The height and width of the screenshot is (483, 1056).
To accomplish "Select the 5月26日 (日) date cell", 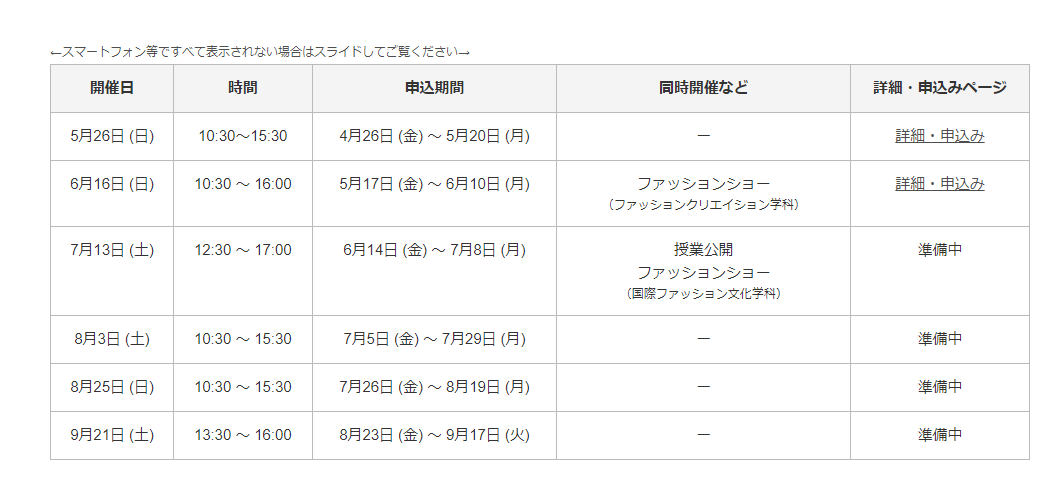I will tap(112, 136).
